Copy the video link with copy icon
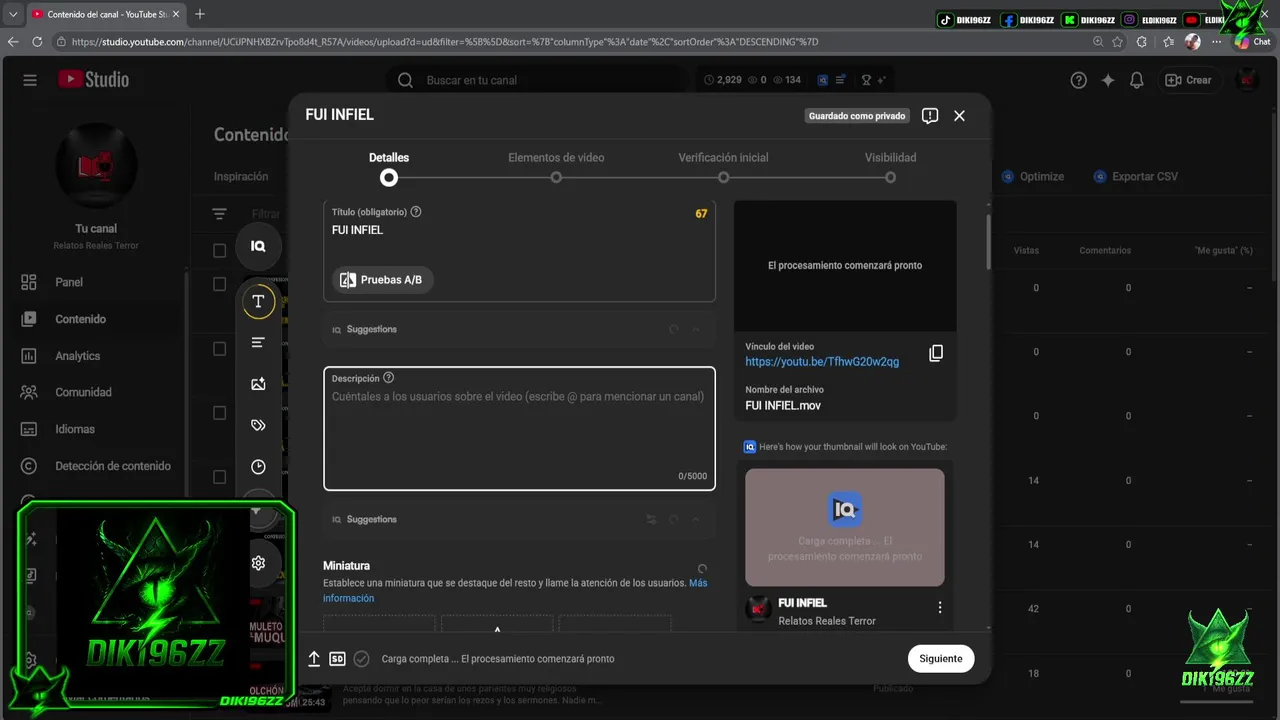Viewport: 1280px width, 720px height. [936, 353]
